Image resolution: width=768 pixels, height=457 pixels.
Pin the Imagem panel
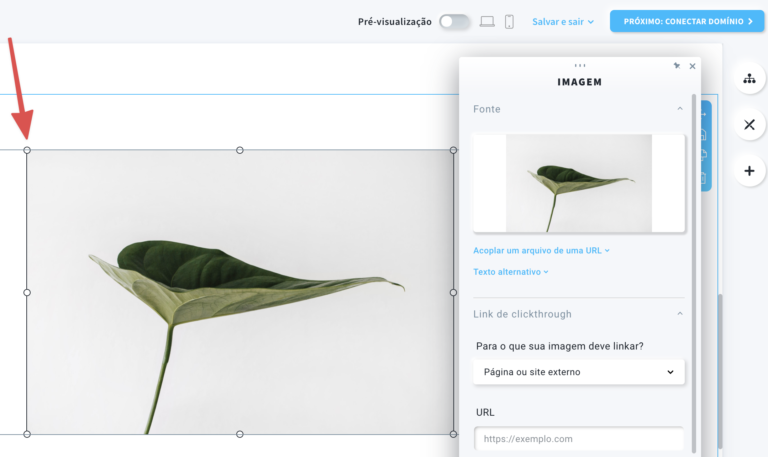click(677, 66)
